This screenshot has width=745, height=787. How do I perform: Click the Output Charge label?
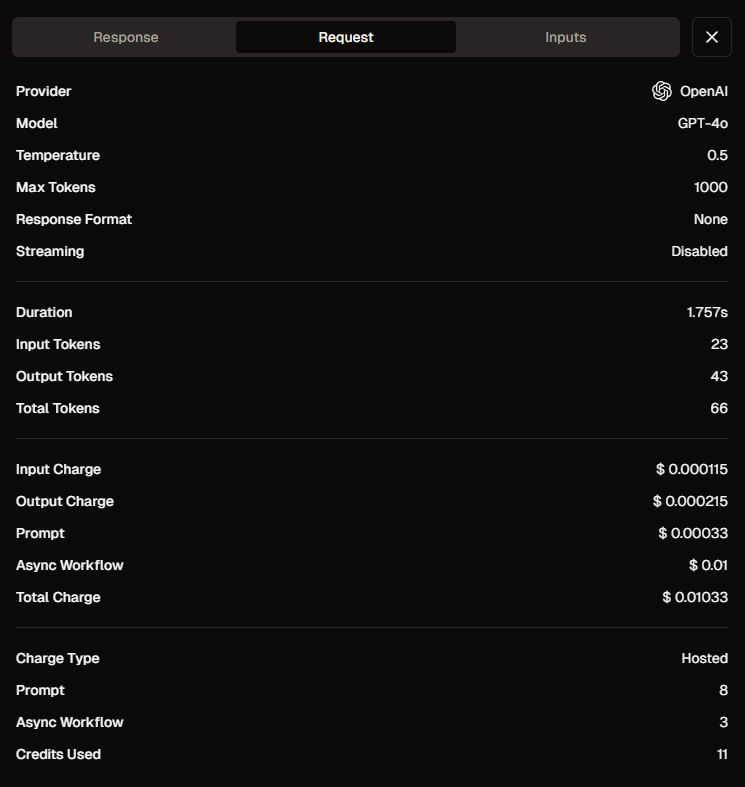(65, 501)
